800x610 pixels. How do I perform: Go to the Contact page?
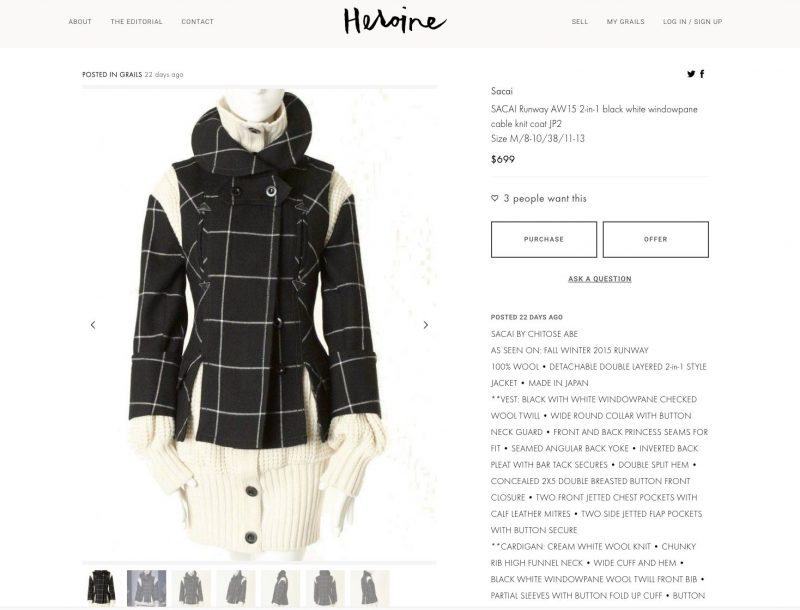(x=197, y=21)
